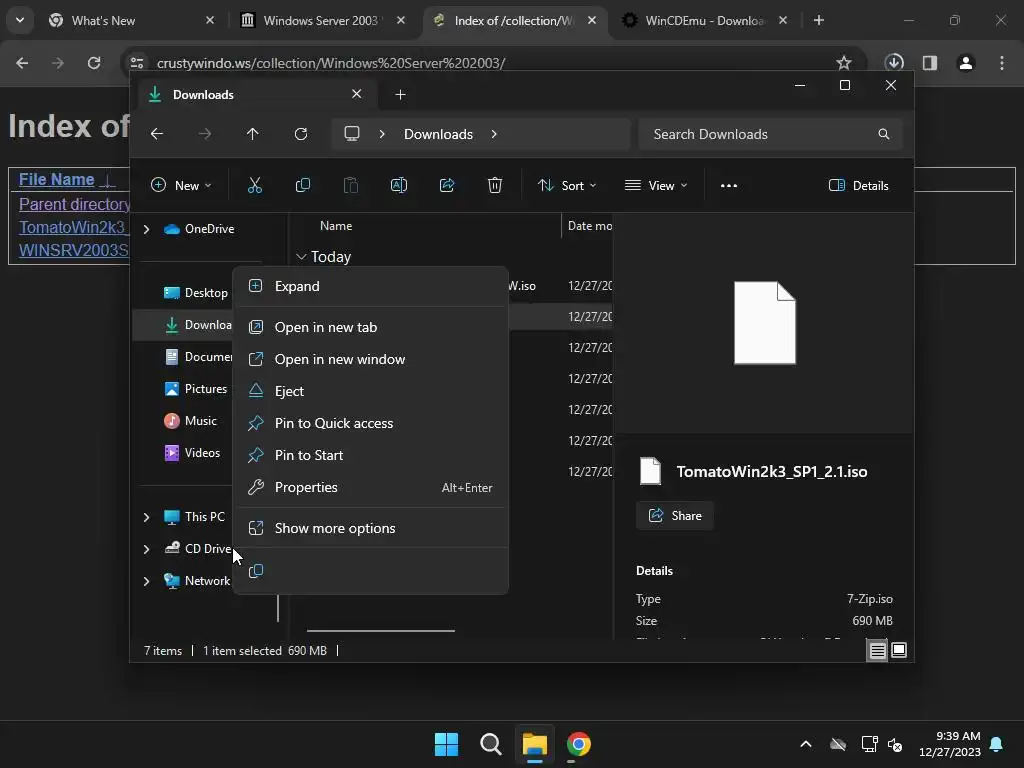Click TomatoWin2k3 link in Chrome page
This screenshot has width=1024, height=768.
[x=73, y=227]
